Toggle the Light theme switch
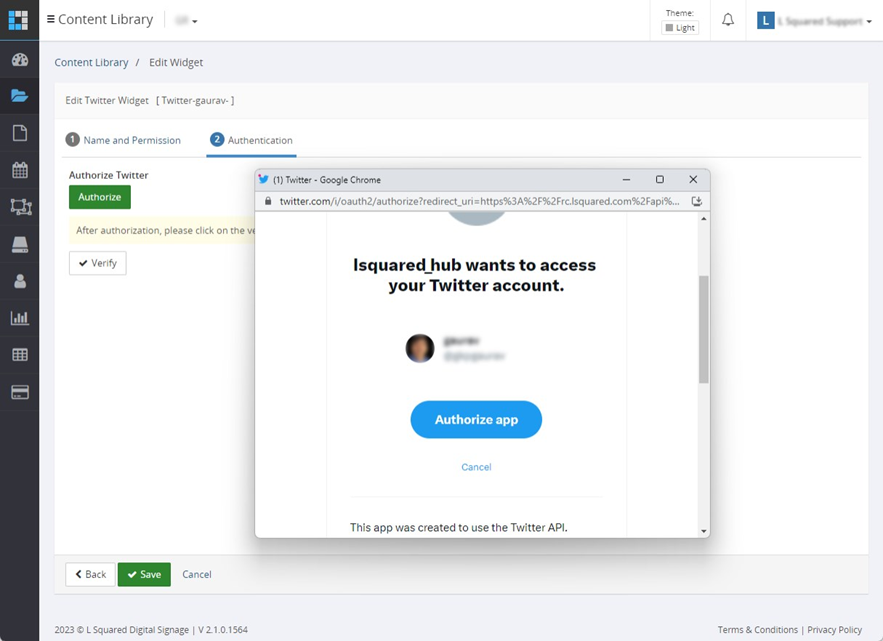This screenshot has height=641, width=883. tap(680, 28)
